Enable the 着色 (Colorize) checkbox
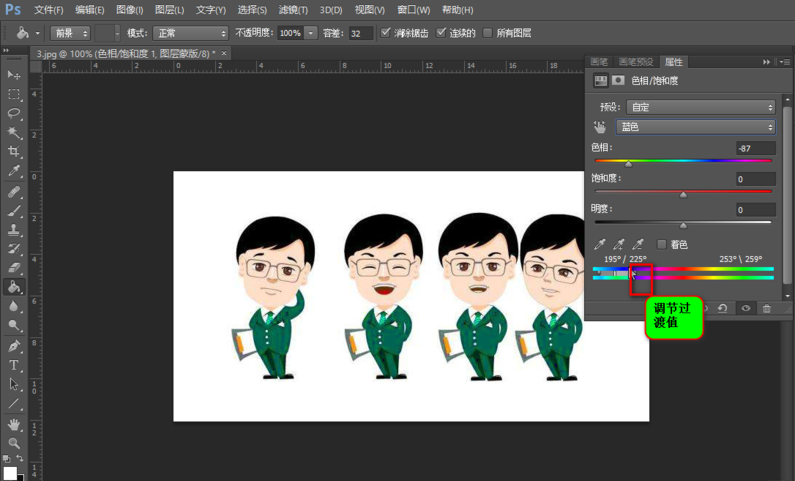This screenshot has height=481, width=795. [661, 244]
